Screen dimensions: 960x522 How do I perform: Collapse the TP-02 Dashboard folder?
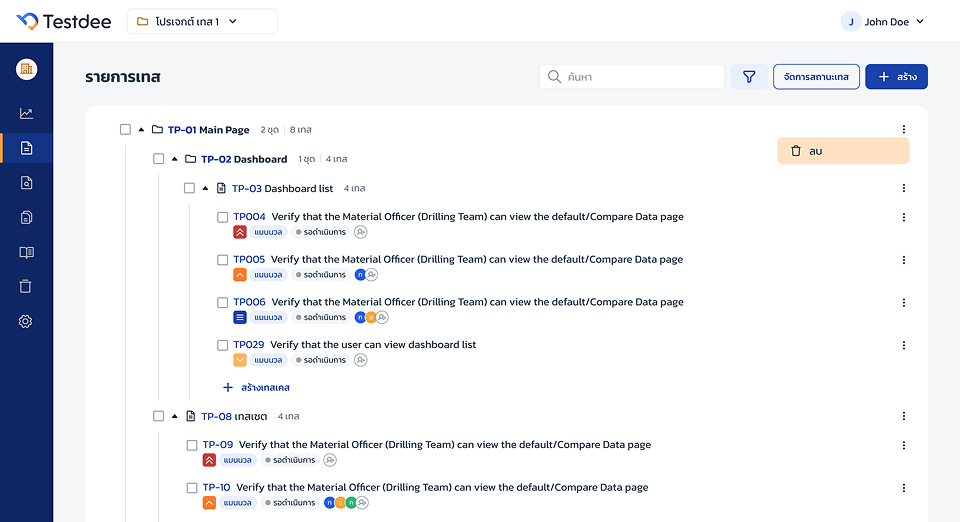click(x=175, y=159)
